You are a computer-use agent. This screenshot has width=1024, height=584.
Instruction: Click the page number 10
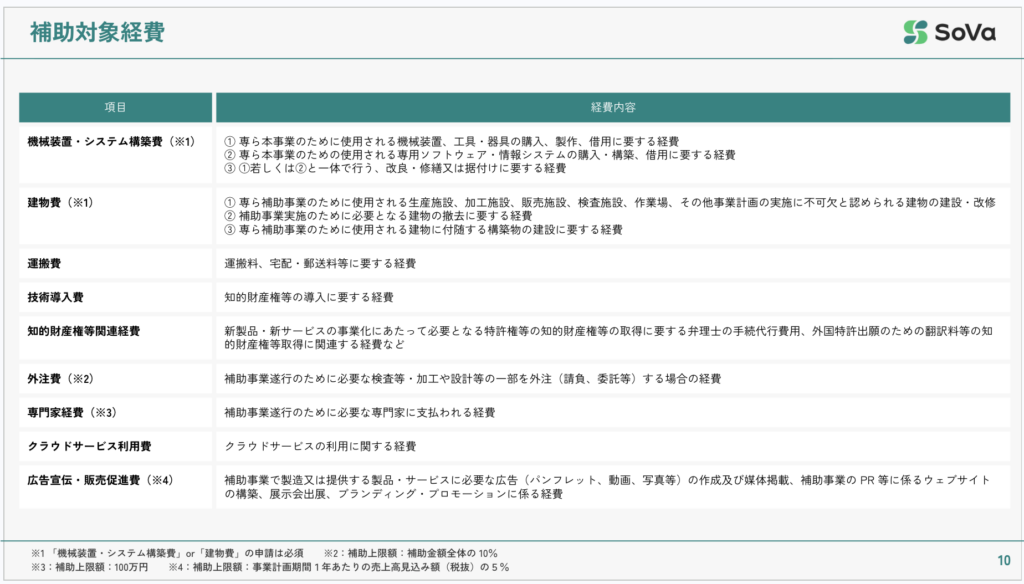click(1003, 560)
